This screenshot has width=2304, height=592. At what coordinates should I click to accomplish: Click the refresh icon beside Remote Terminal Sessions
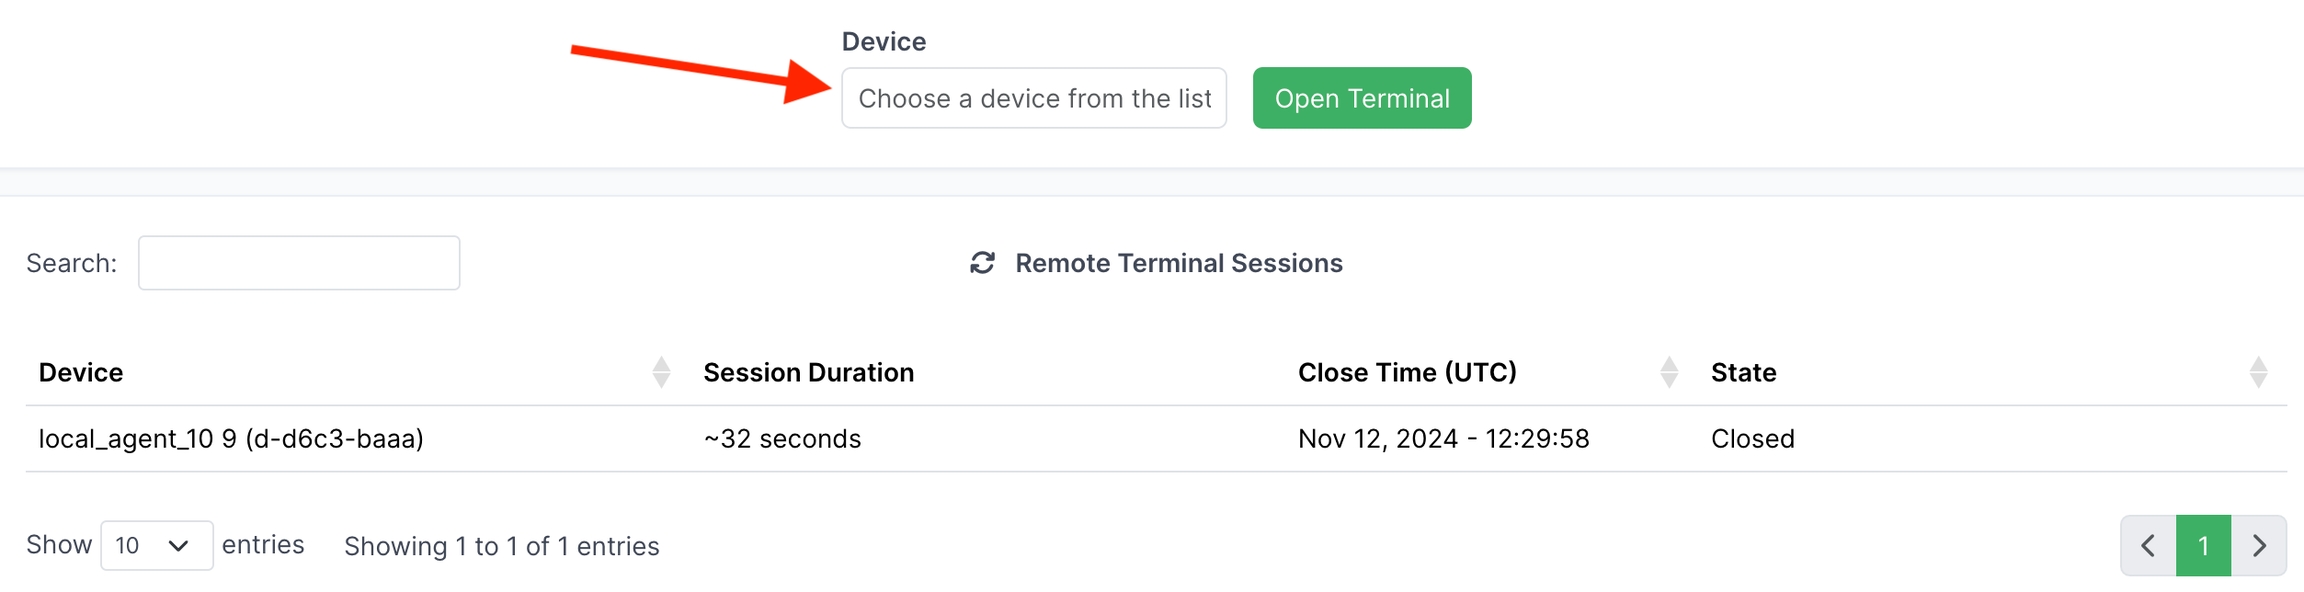(x=982, y=263)
